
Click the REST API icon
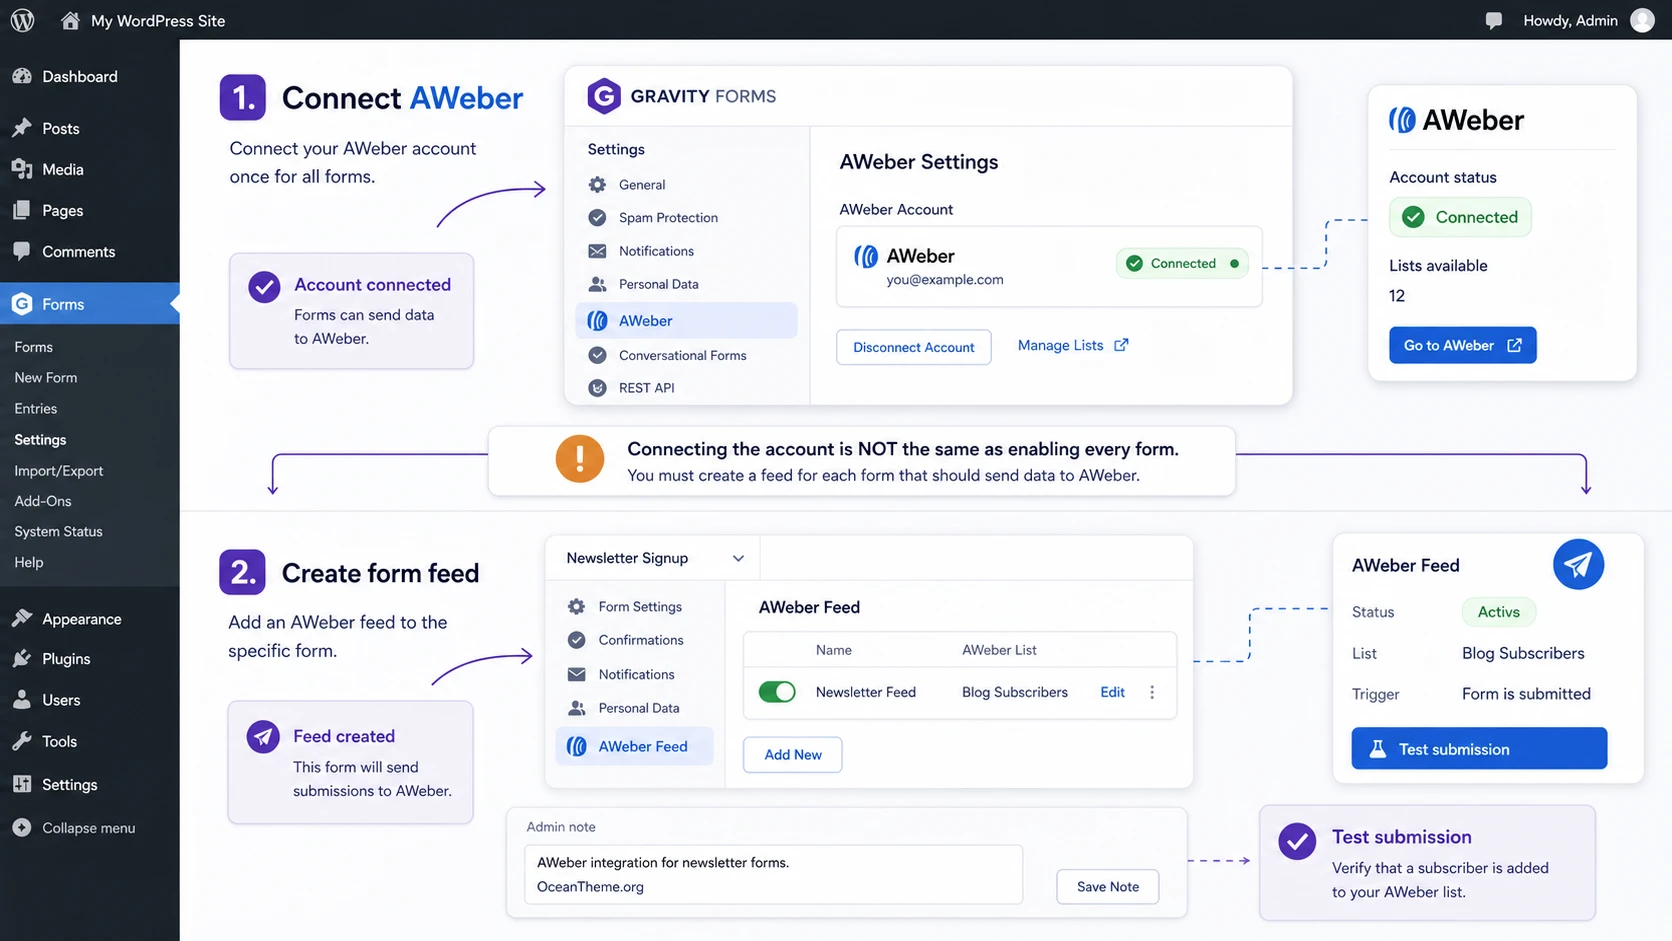coord(597,388)
